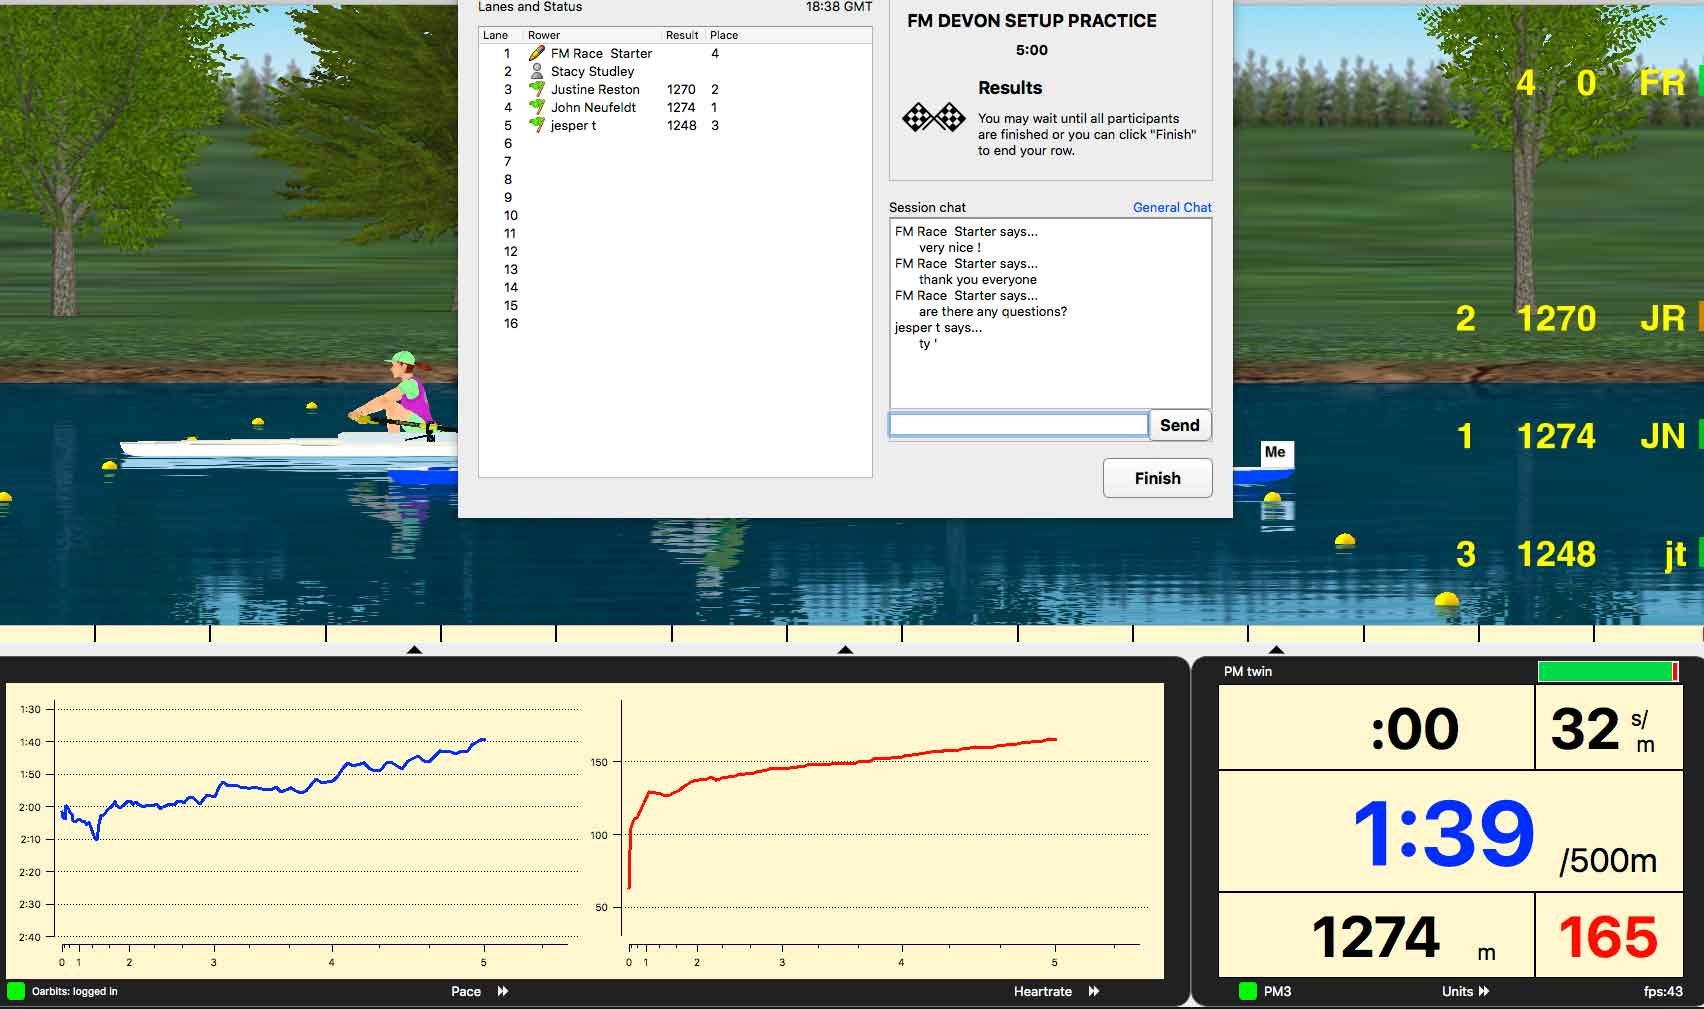This screenshot has width=1704, height=1009.
Task: Click the flag icon beside jesper t
Action: pyautogui.click(x=537, y=125)
